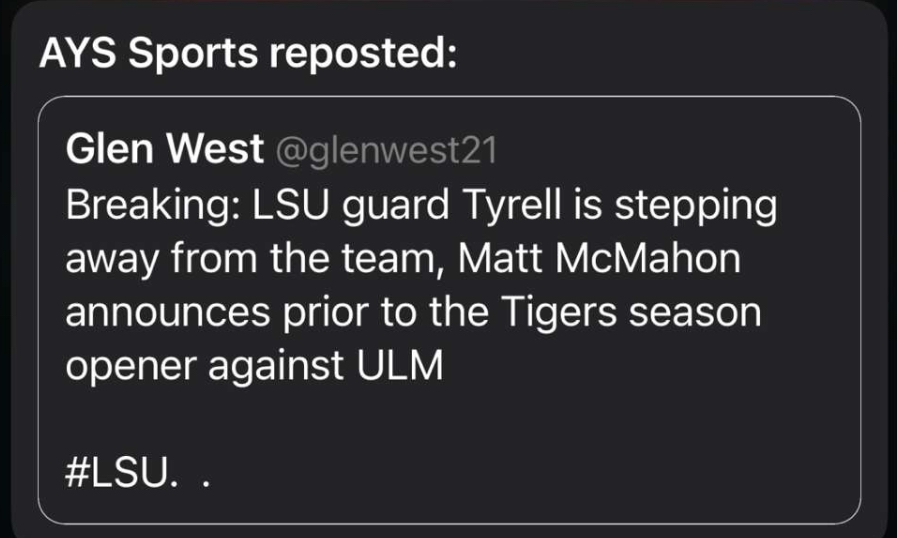Open the #LSU hashtag

(x=116, y=472)
